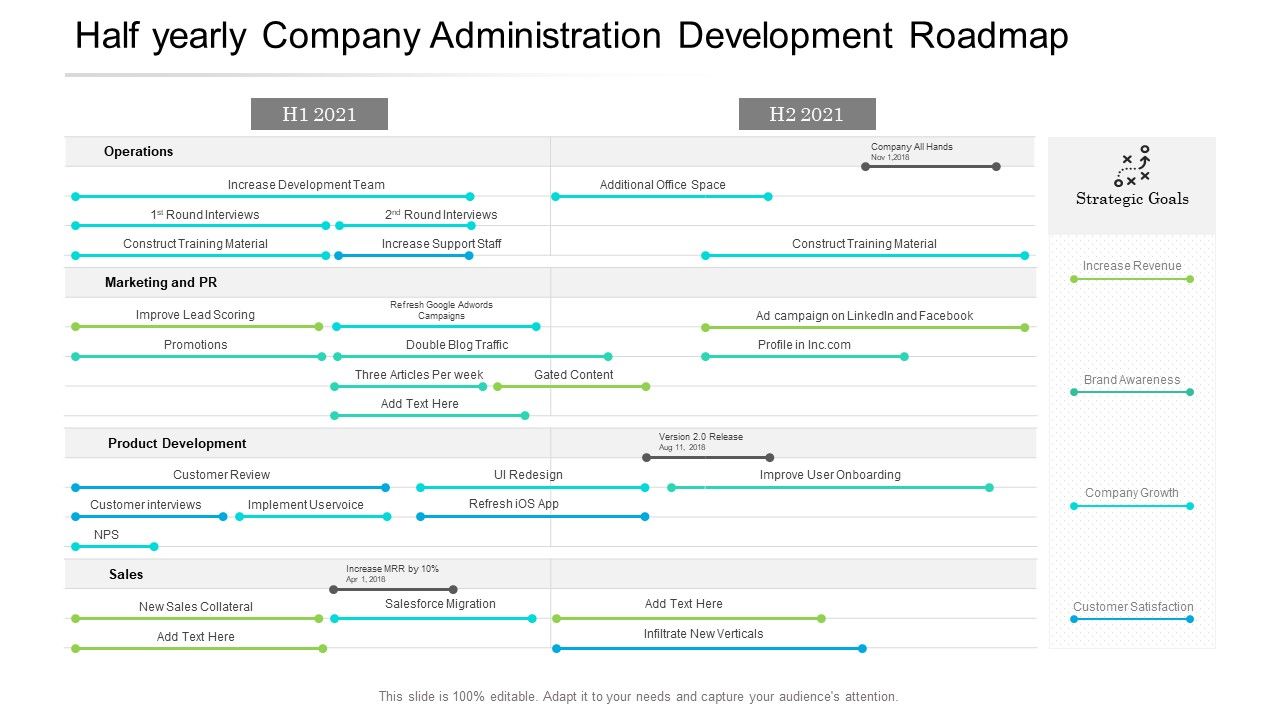Select the Promotions label
The image size is (1280, 720).
coord(196,345)
